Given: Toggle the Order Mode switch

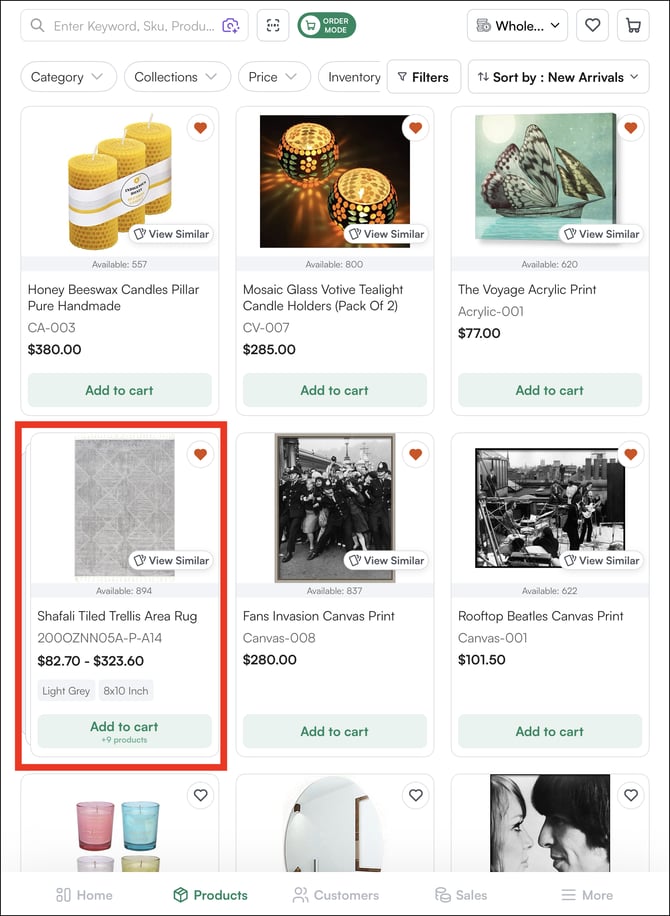Looking at the screenshot, I should pos(326,26).
